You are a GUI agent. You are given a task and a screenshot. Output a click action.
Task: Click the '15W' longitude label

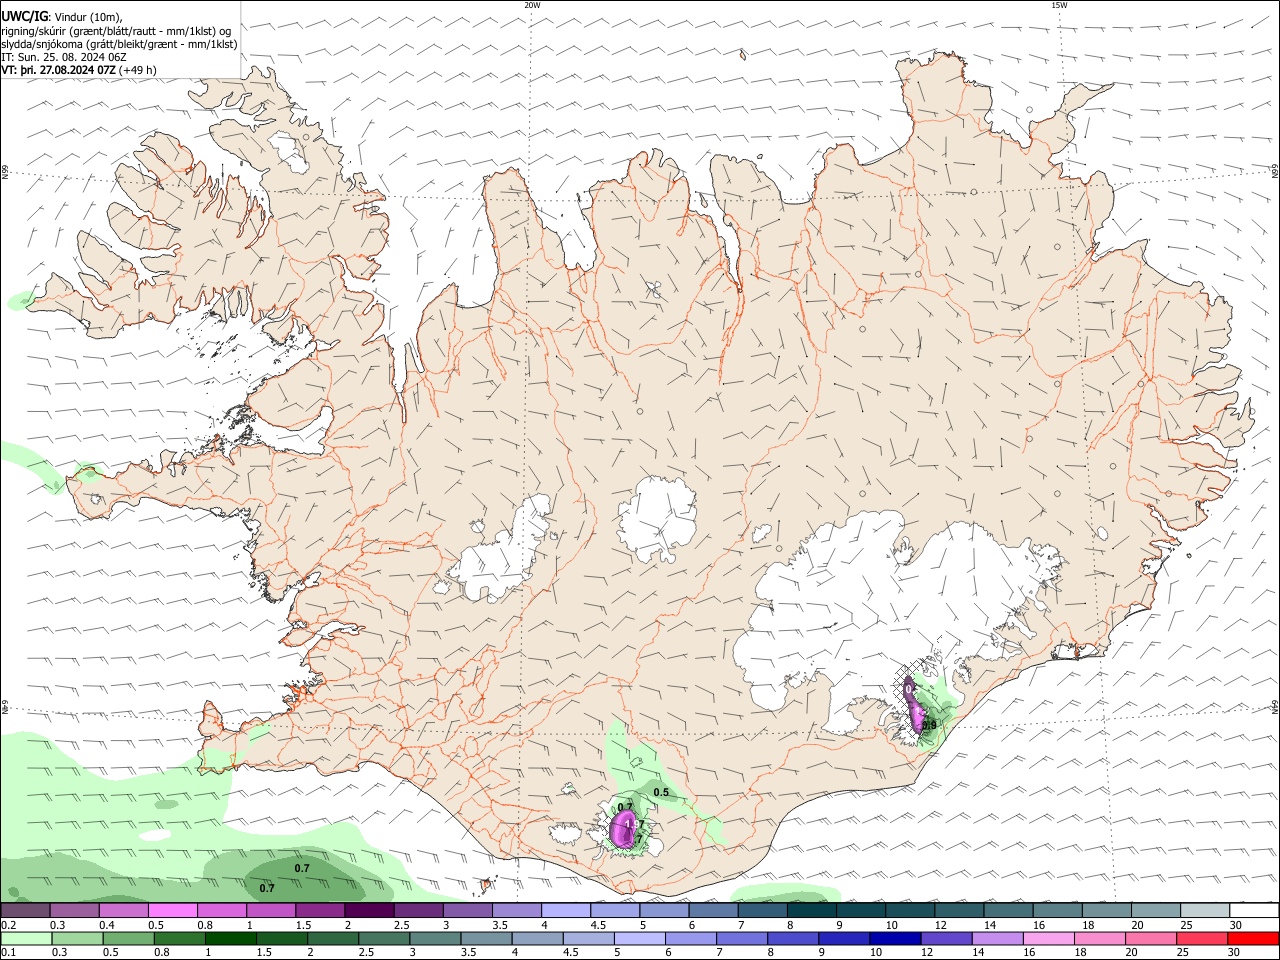pos(1059,5)
